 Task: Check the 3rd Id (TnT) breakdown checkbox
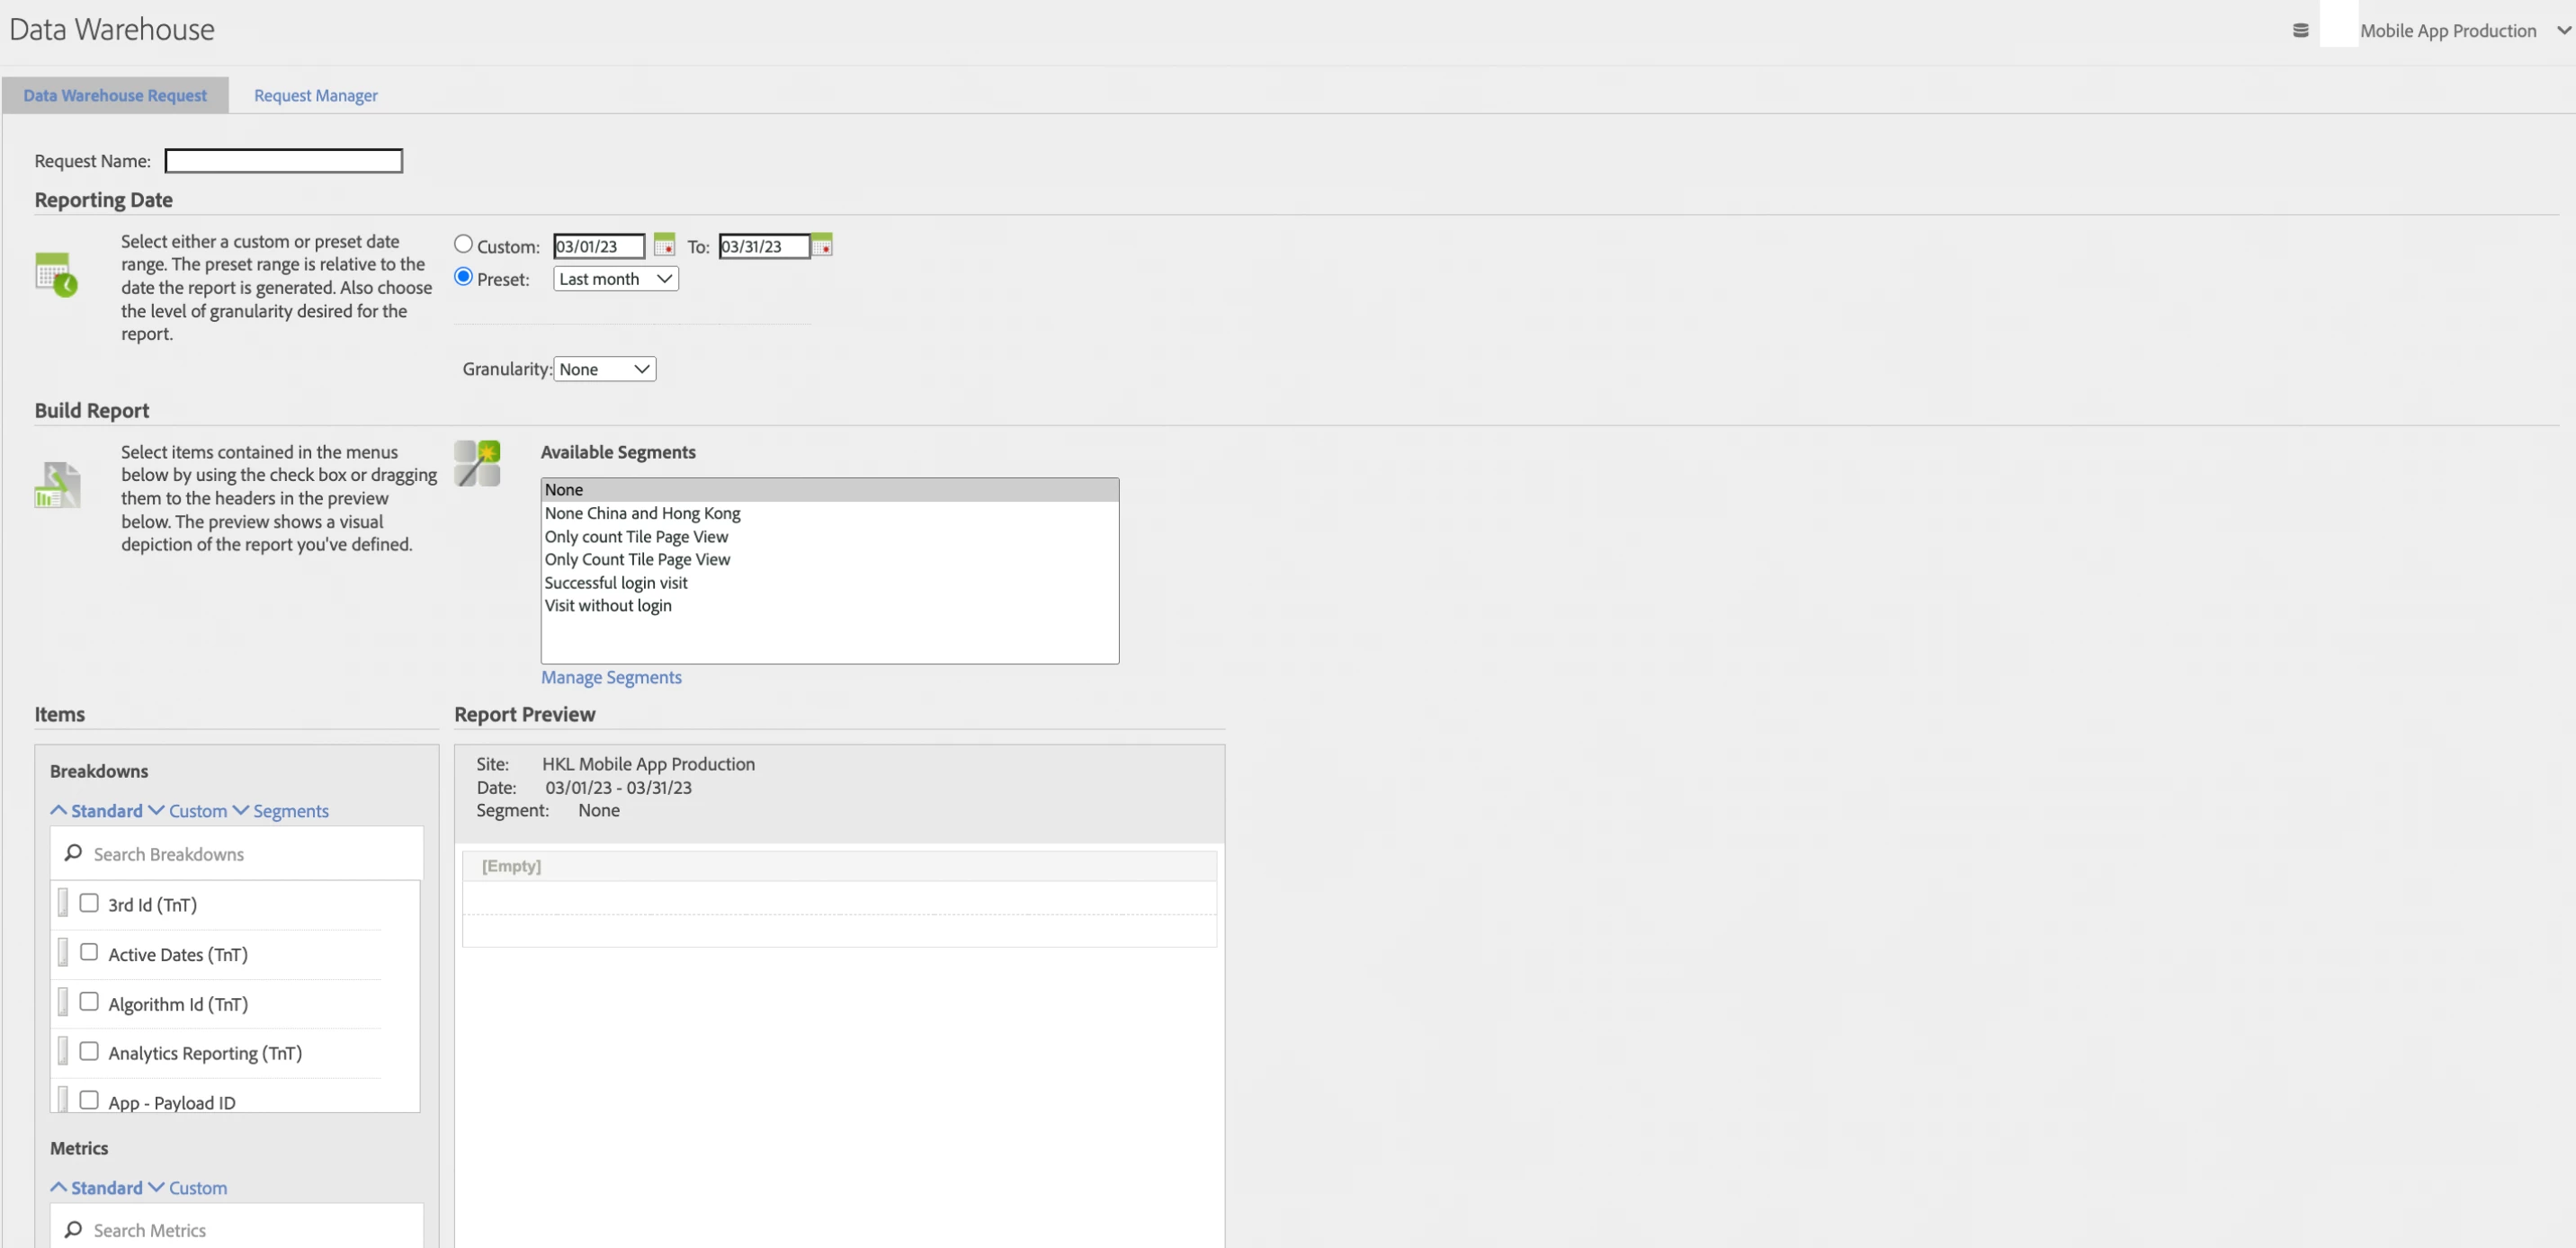click(x=89, y=903)
